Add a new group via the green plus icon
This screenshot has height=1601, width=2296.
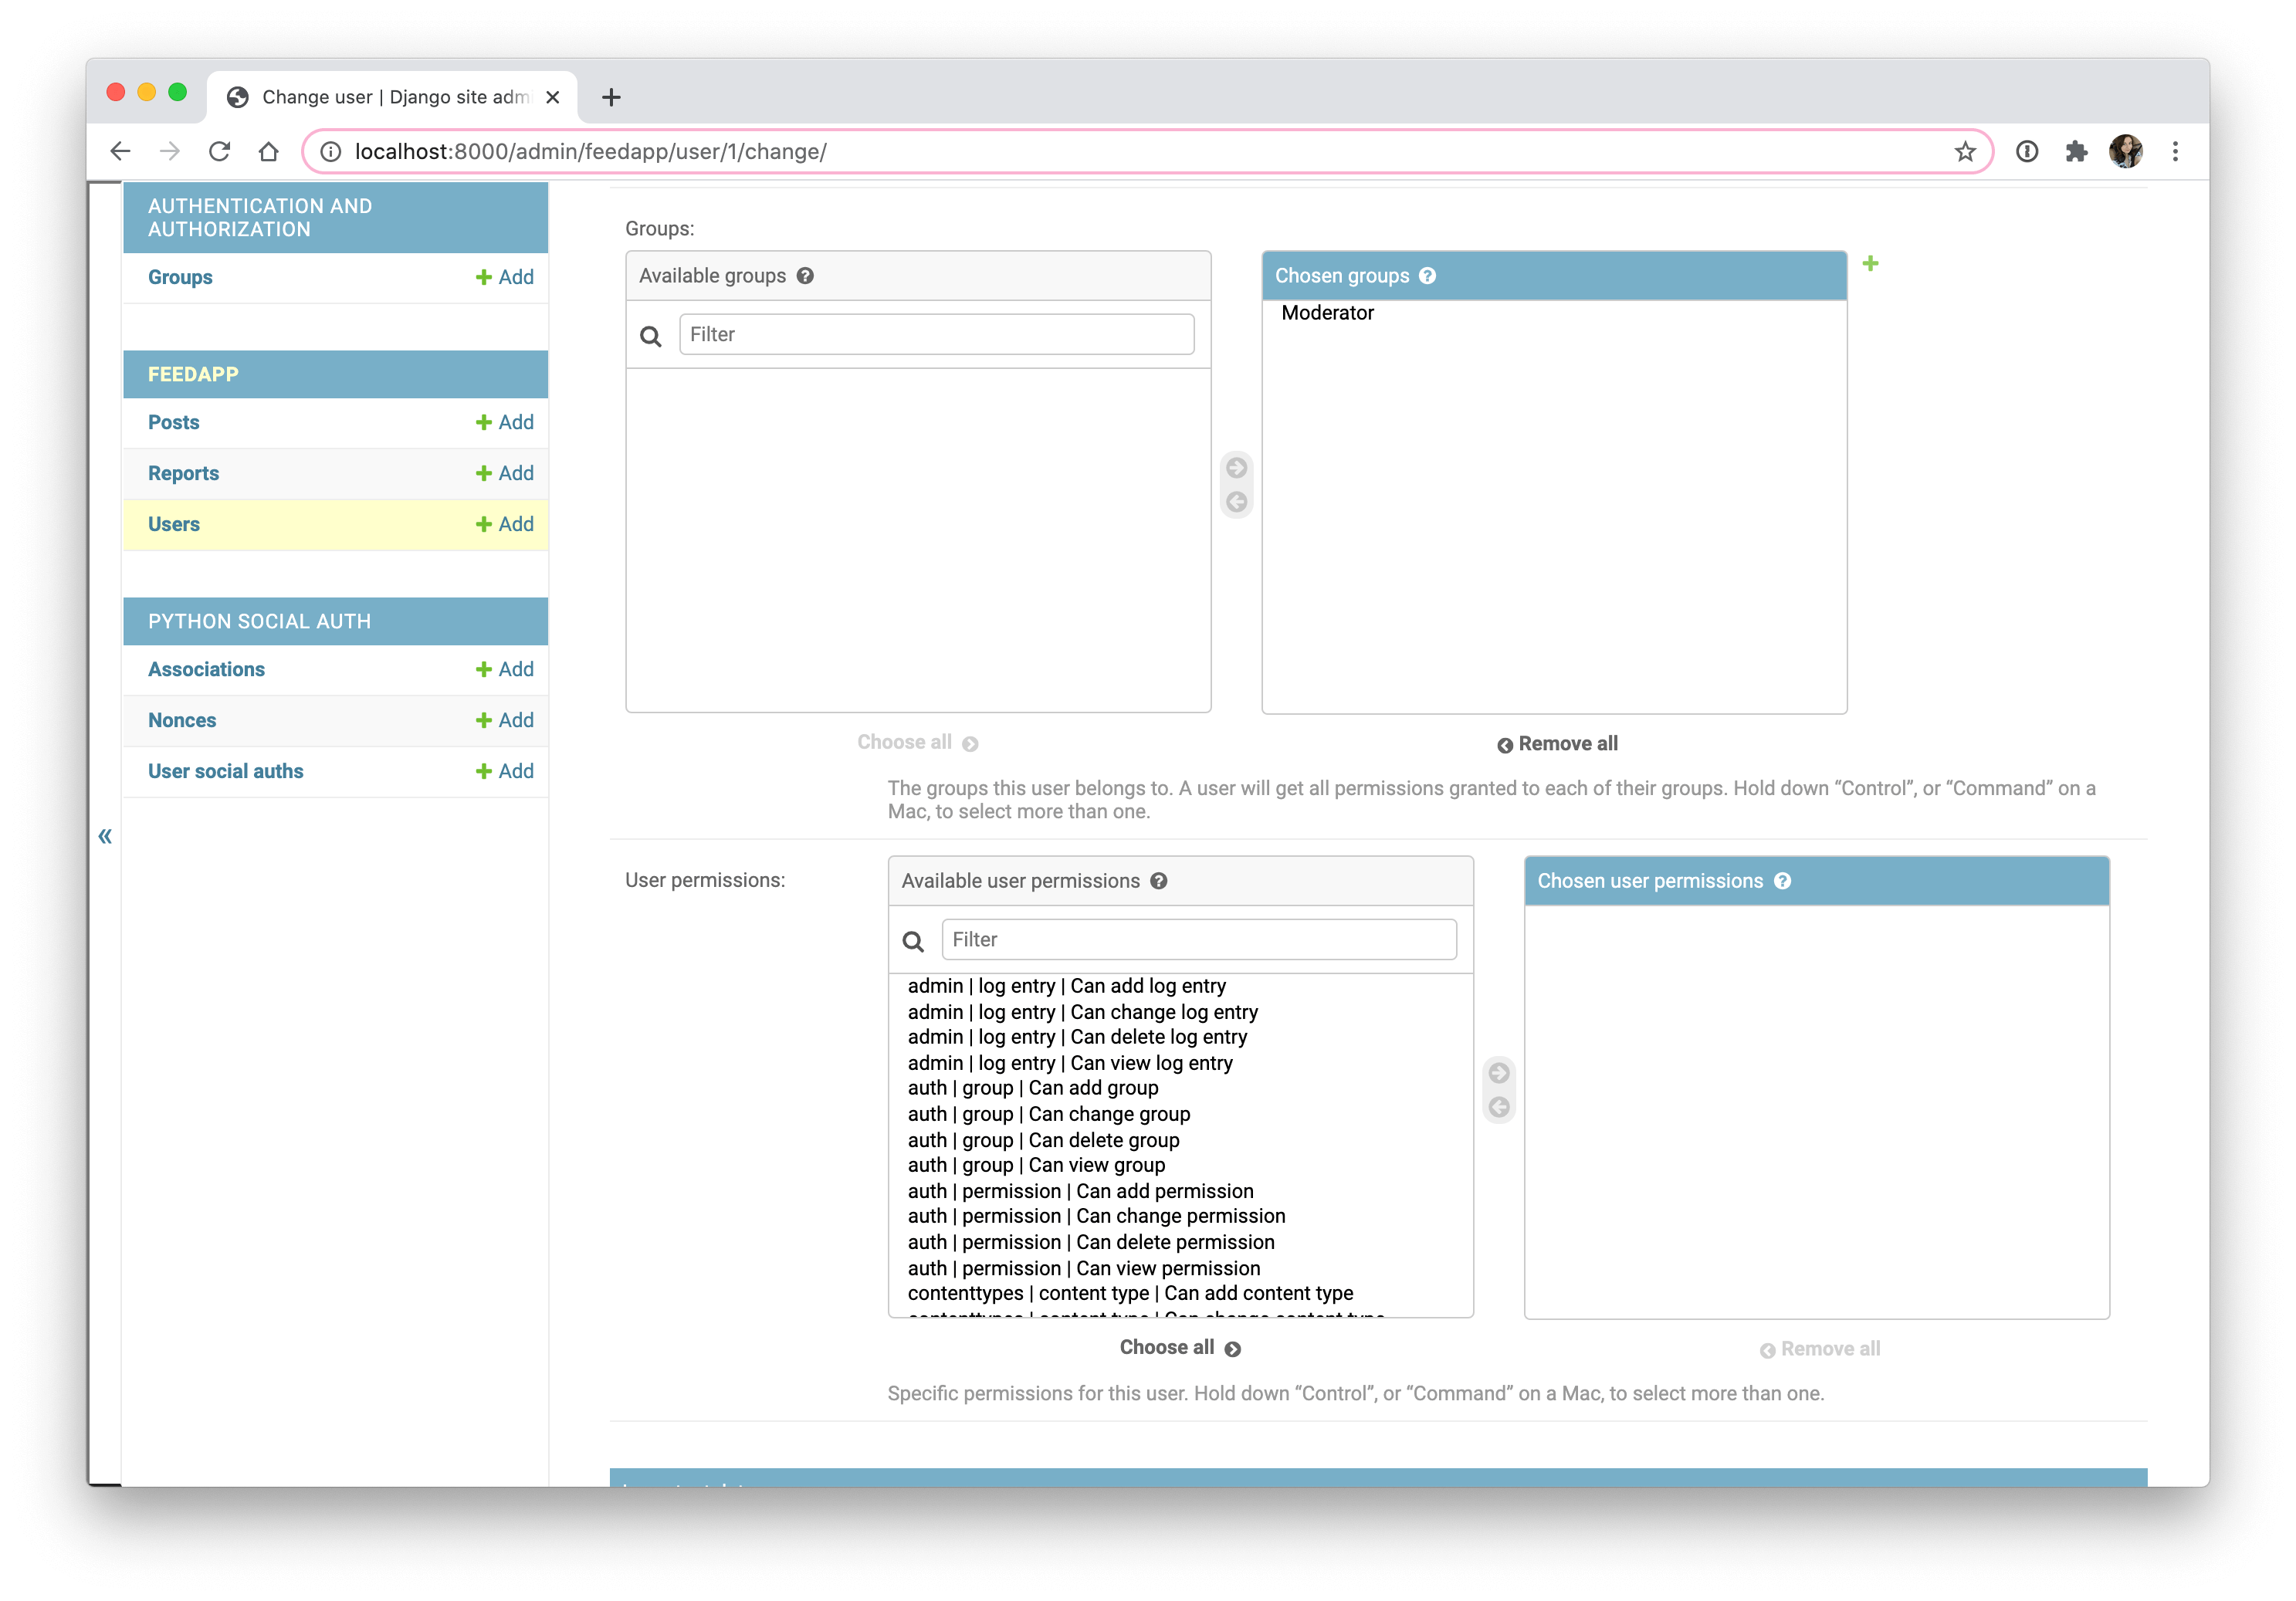(1872, 262)
